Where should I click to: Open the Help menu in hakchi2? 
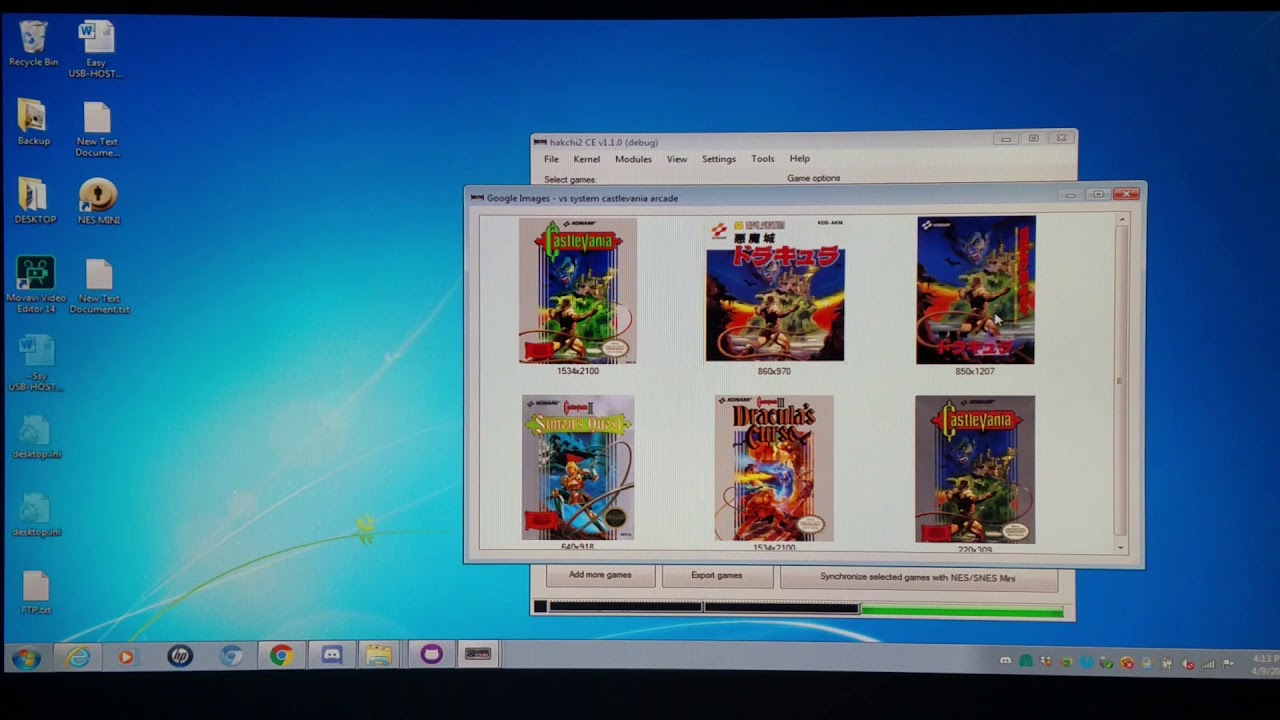800,159
